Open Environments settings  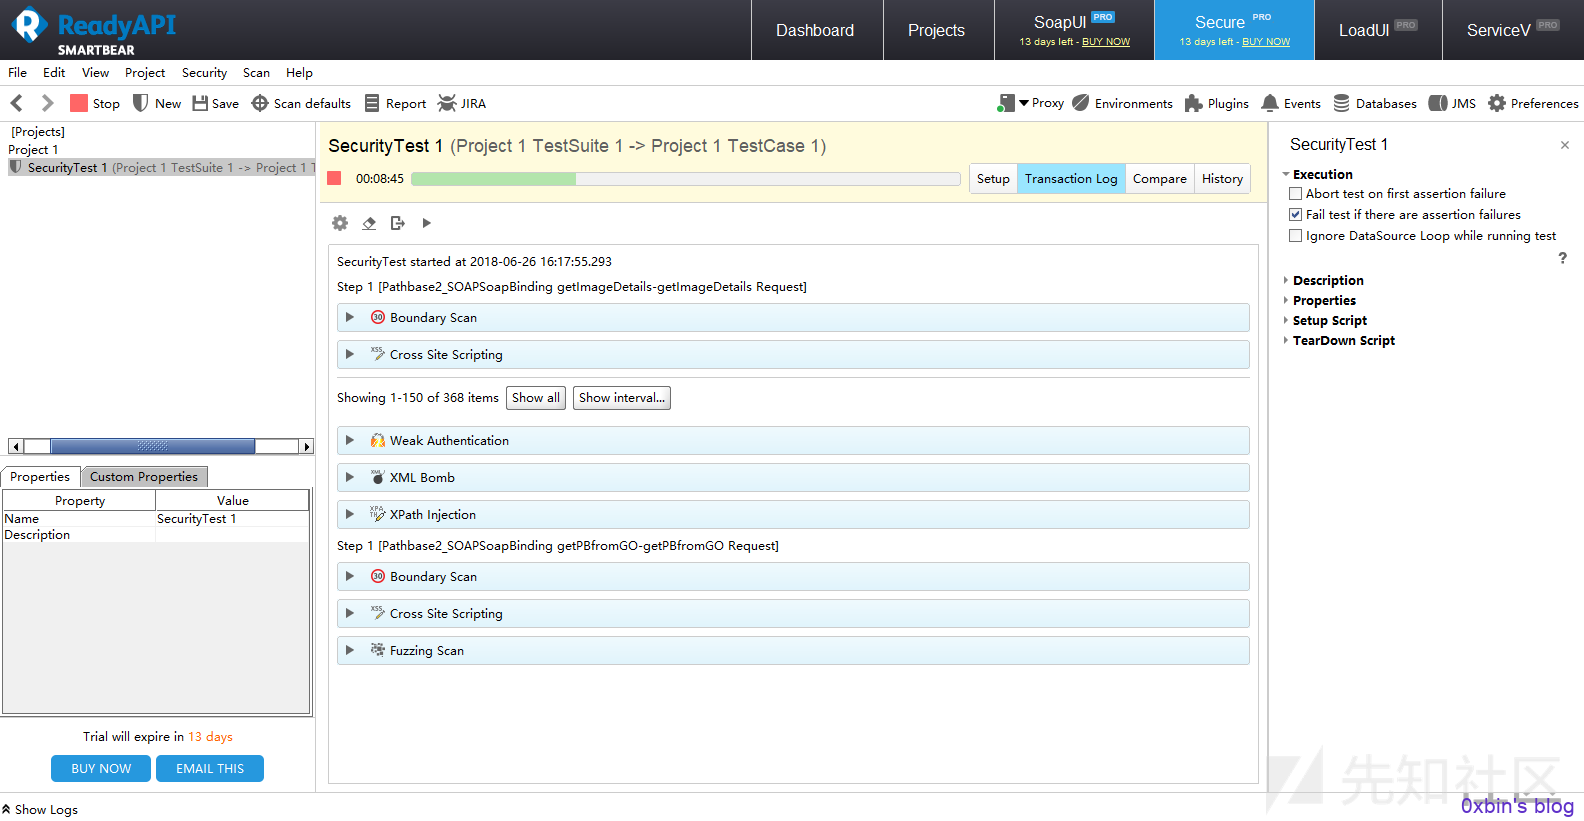click(x=1122, y=103)
